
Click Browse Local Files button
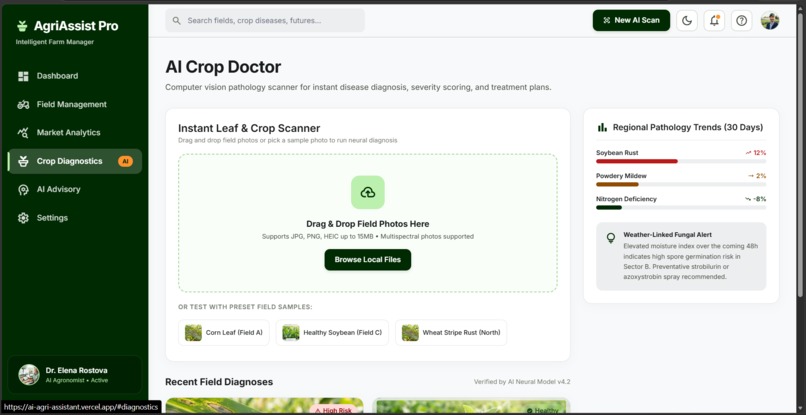[x=368, y=260]
